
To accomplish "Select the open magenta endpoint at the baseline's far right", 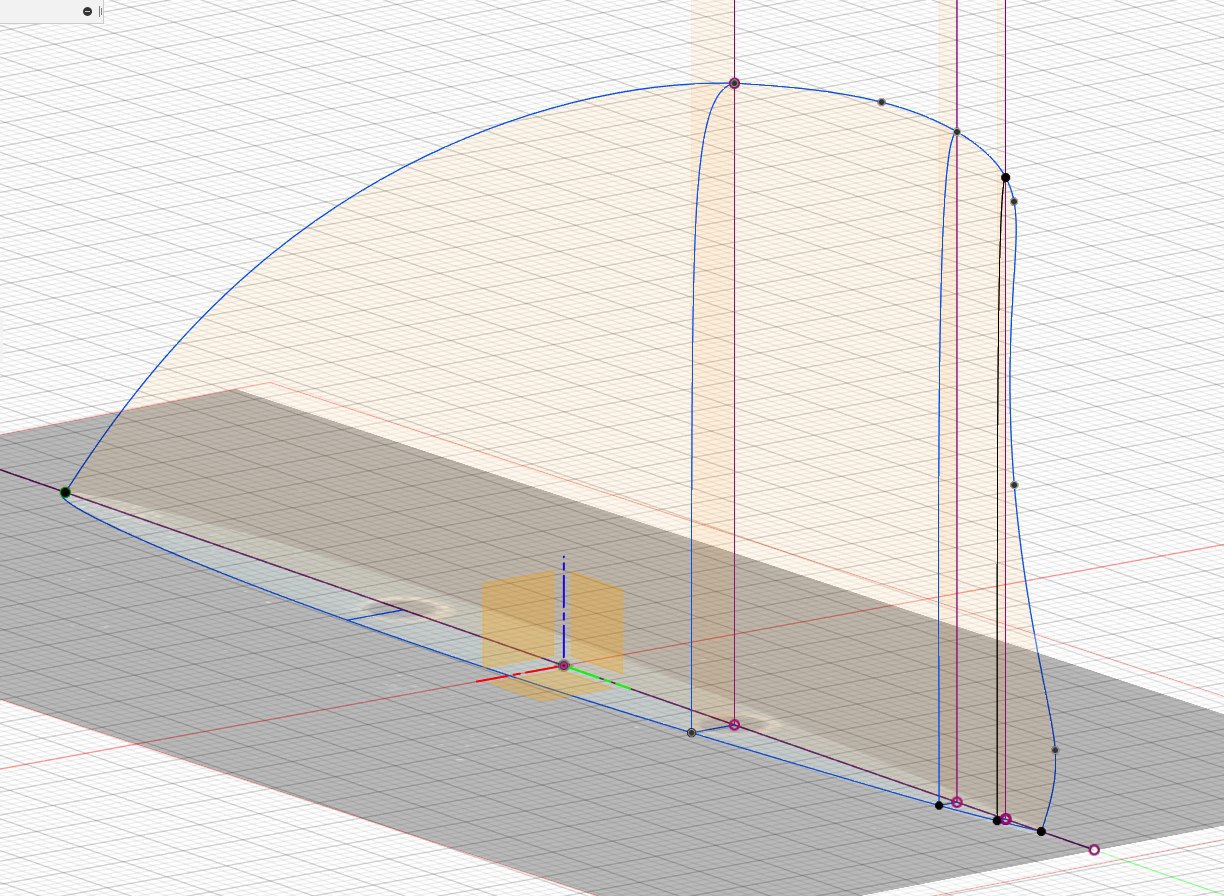I will pyautogui.click(x=1094, y=850).
